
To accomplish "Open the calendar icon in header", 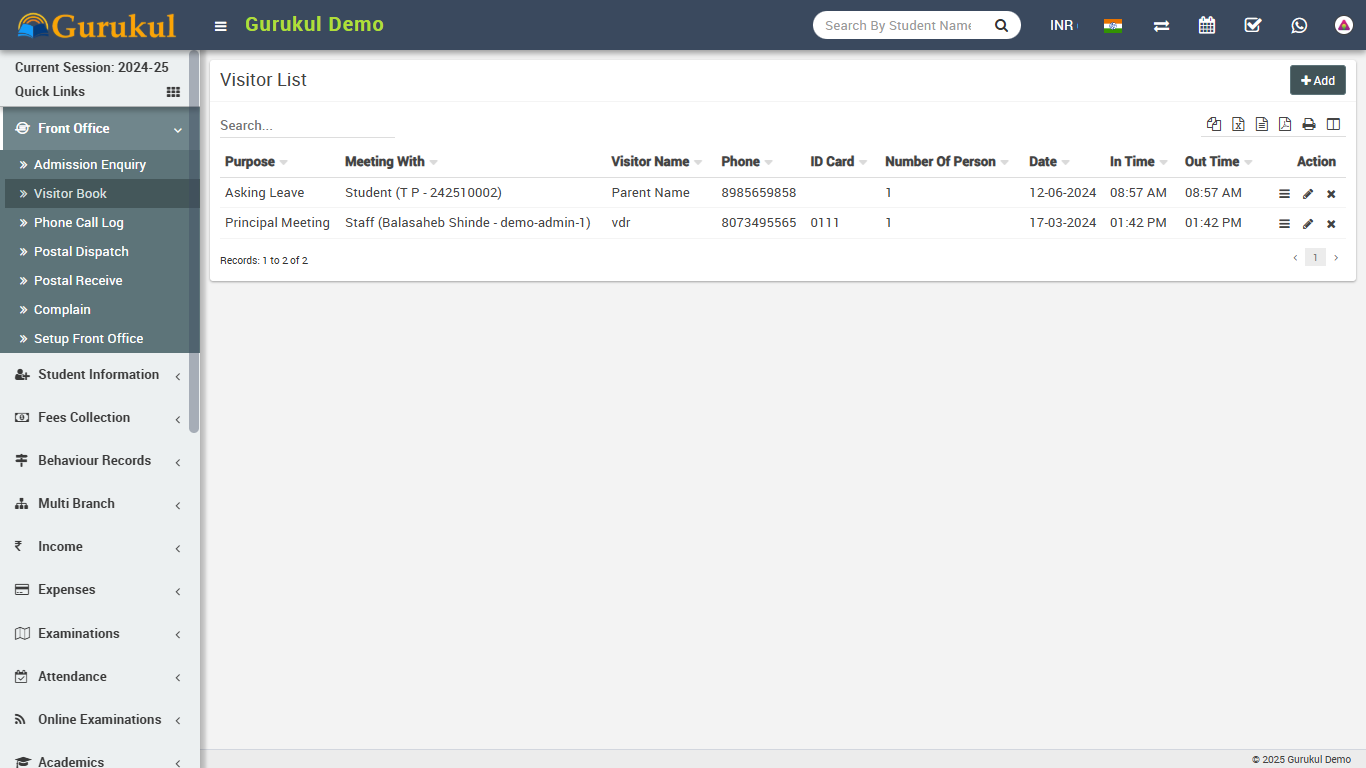I will click(1207, 25).
